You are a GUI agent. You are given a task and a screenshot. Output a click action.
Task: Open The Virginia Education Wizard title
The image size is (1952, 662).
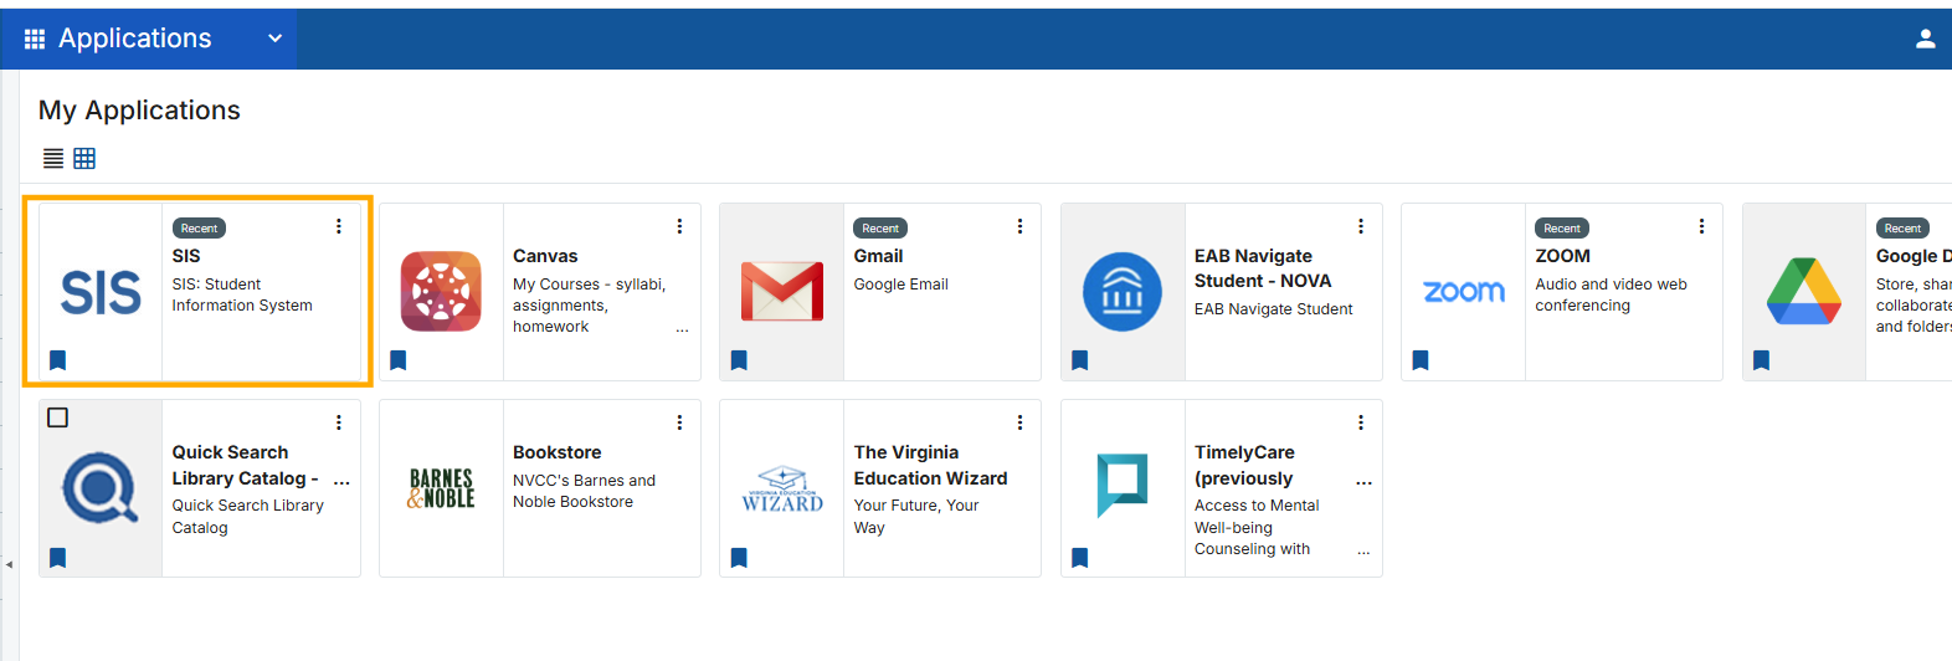930,465
